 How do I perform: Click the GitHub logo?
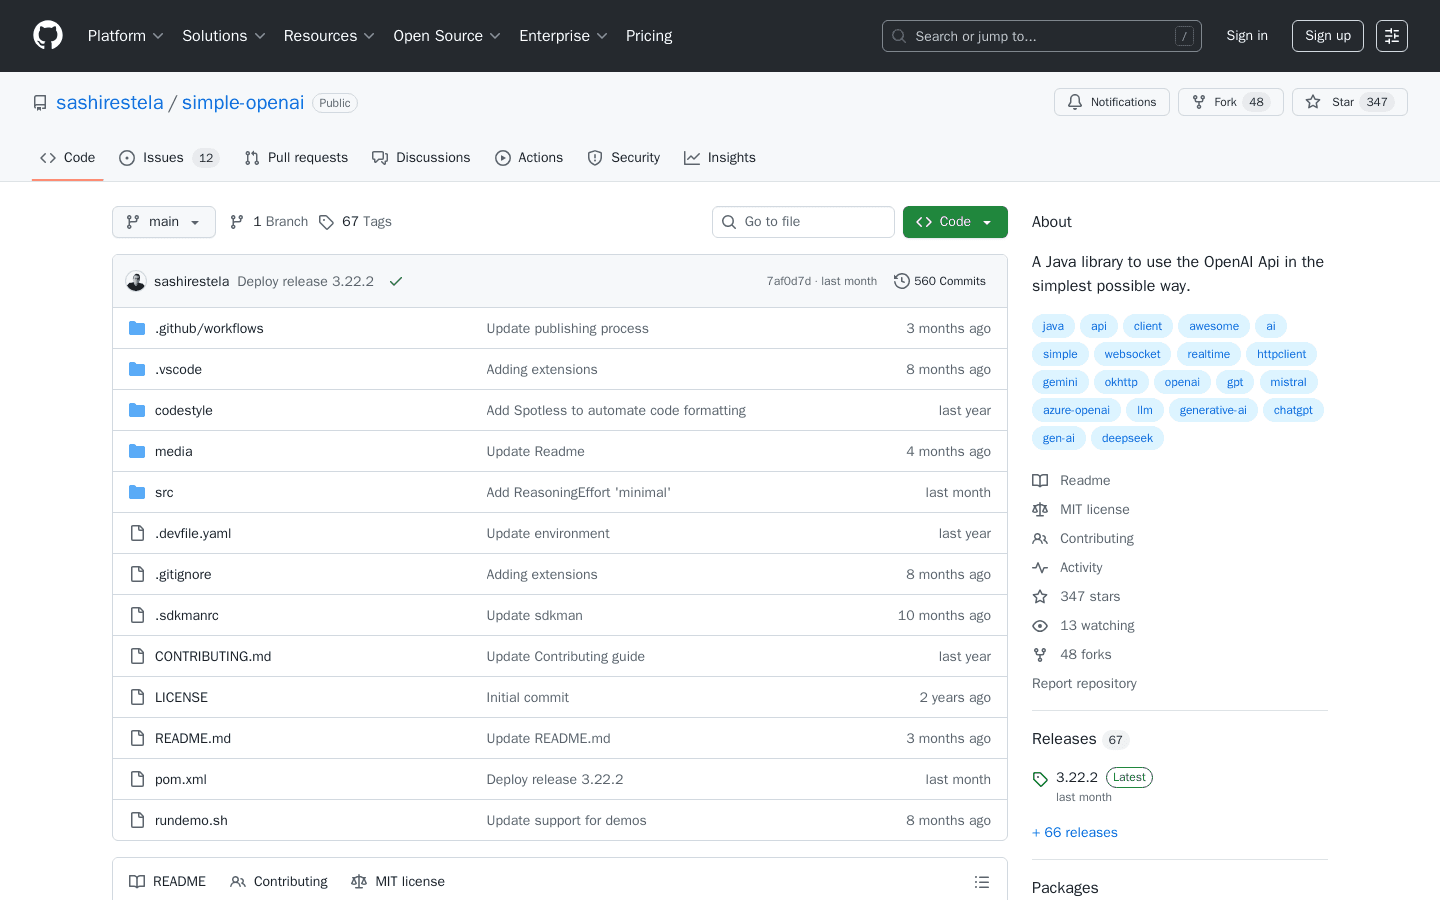[x=47, y=35]
